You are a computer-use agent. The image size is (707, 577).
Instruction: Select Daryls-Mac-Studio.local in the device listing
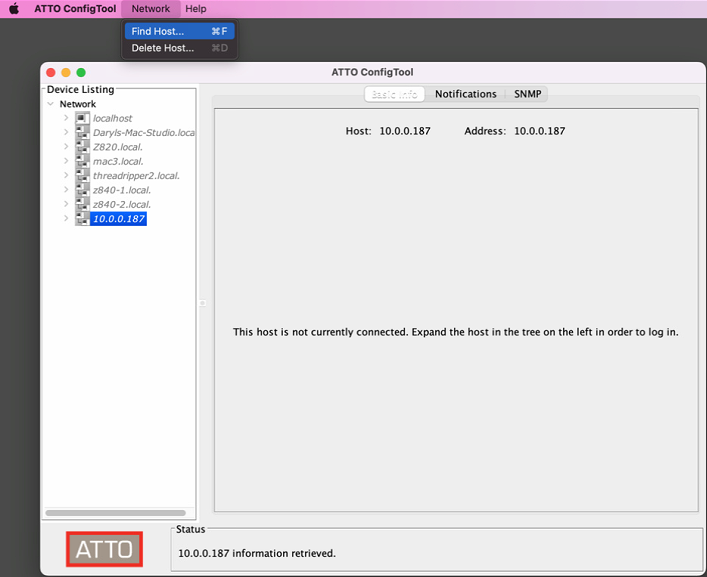point(143,133)
